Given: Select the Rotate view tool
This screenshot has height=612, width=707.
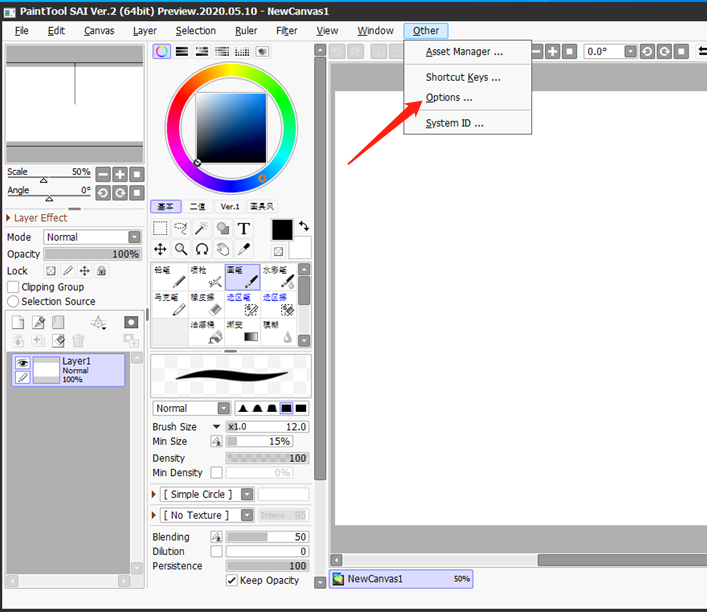Looking at the screenshot, I should (202, 249).
